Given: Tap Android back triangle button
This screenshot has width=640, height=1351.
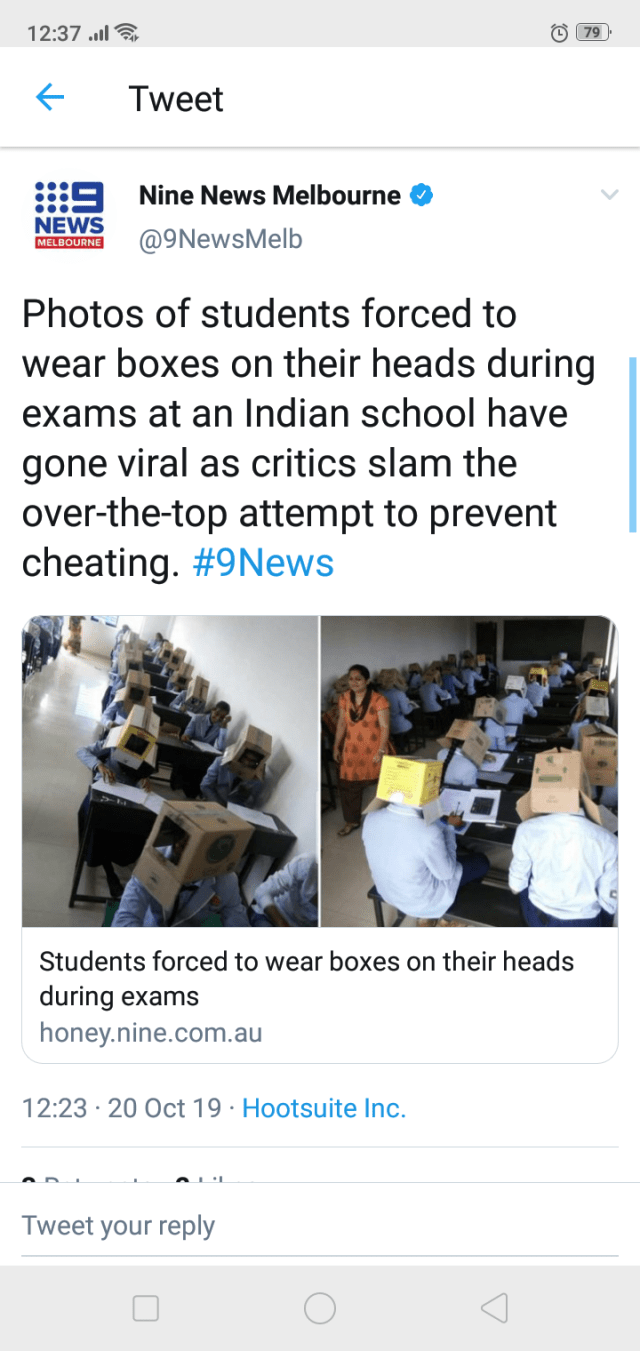Looking at the screenshot, I should click(494, 1308).
